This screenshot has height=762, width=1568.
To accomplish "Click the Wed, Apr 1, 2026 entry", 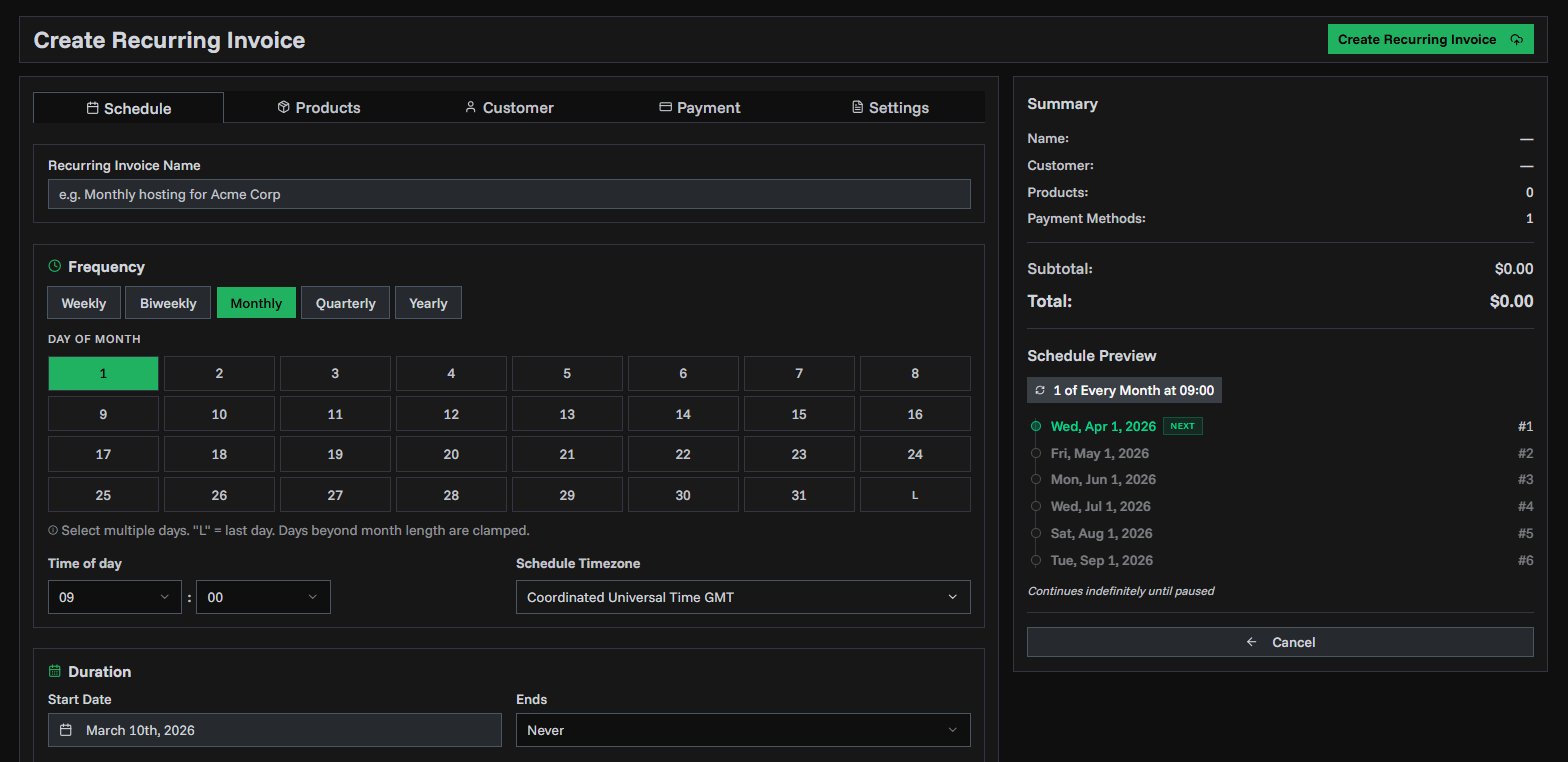I will pos(1103,426).
